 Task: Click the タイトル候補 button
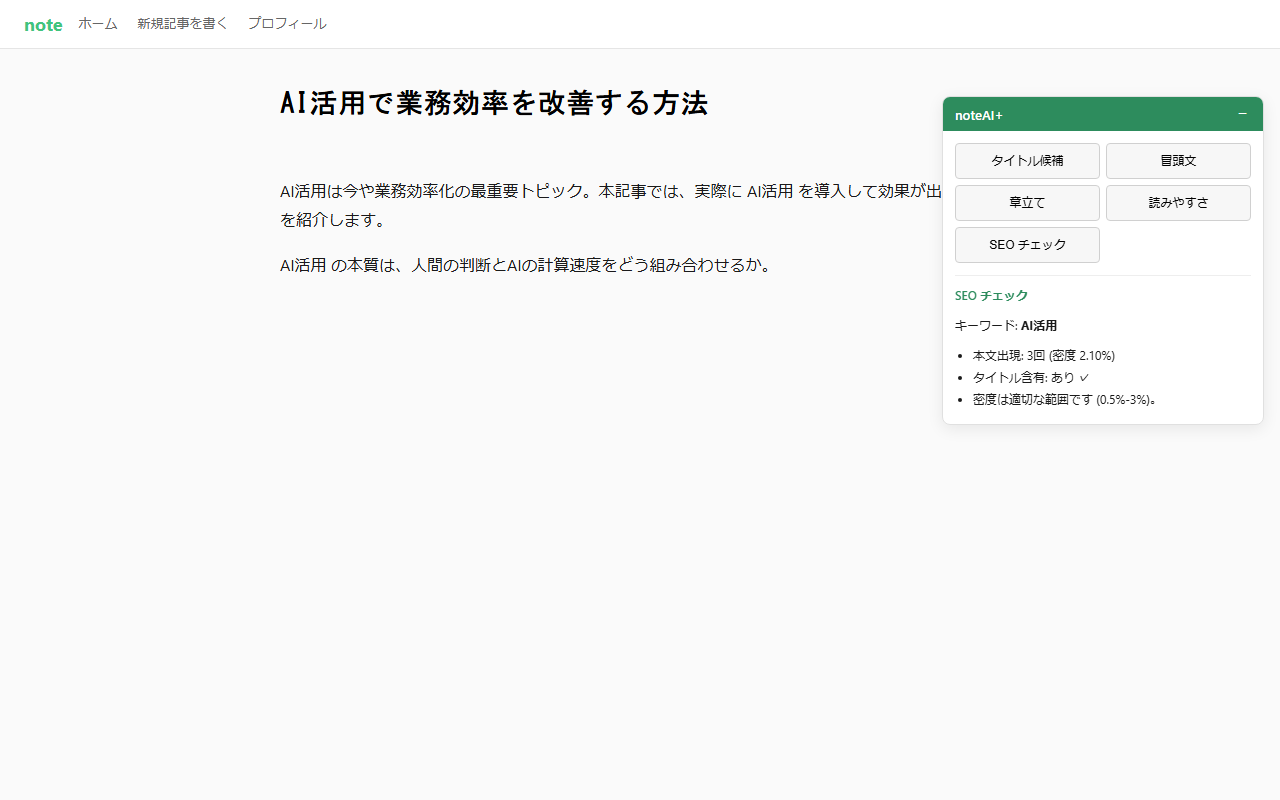1027,161
